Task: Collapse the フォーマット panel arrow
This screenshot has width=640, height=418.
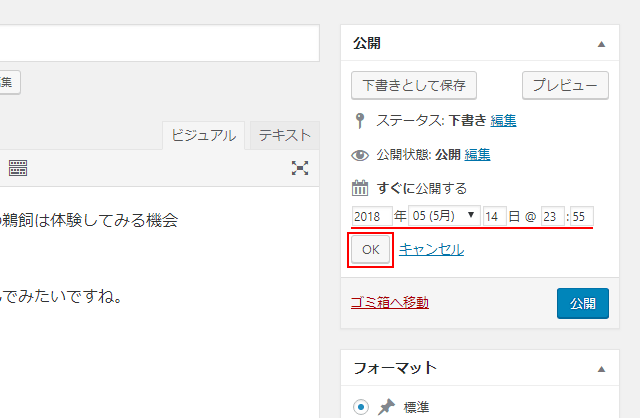Action: coord(601,368)
